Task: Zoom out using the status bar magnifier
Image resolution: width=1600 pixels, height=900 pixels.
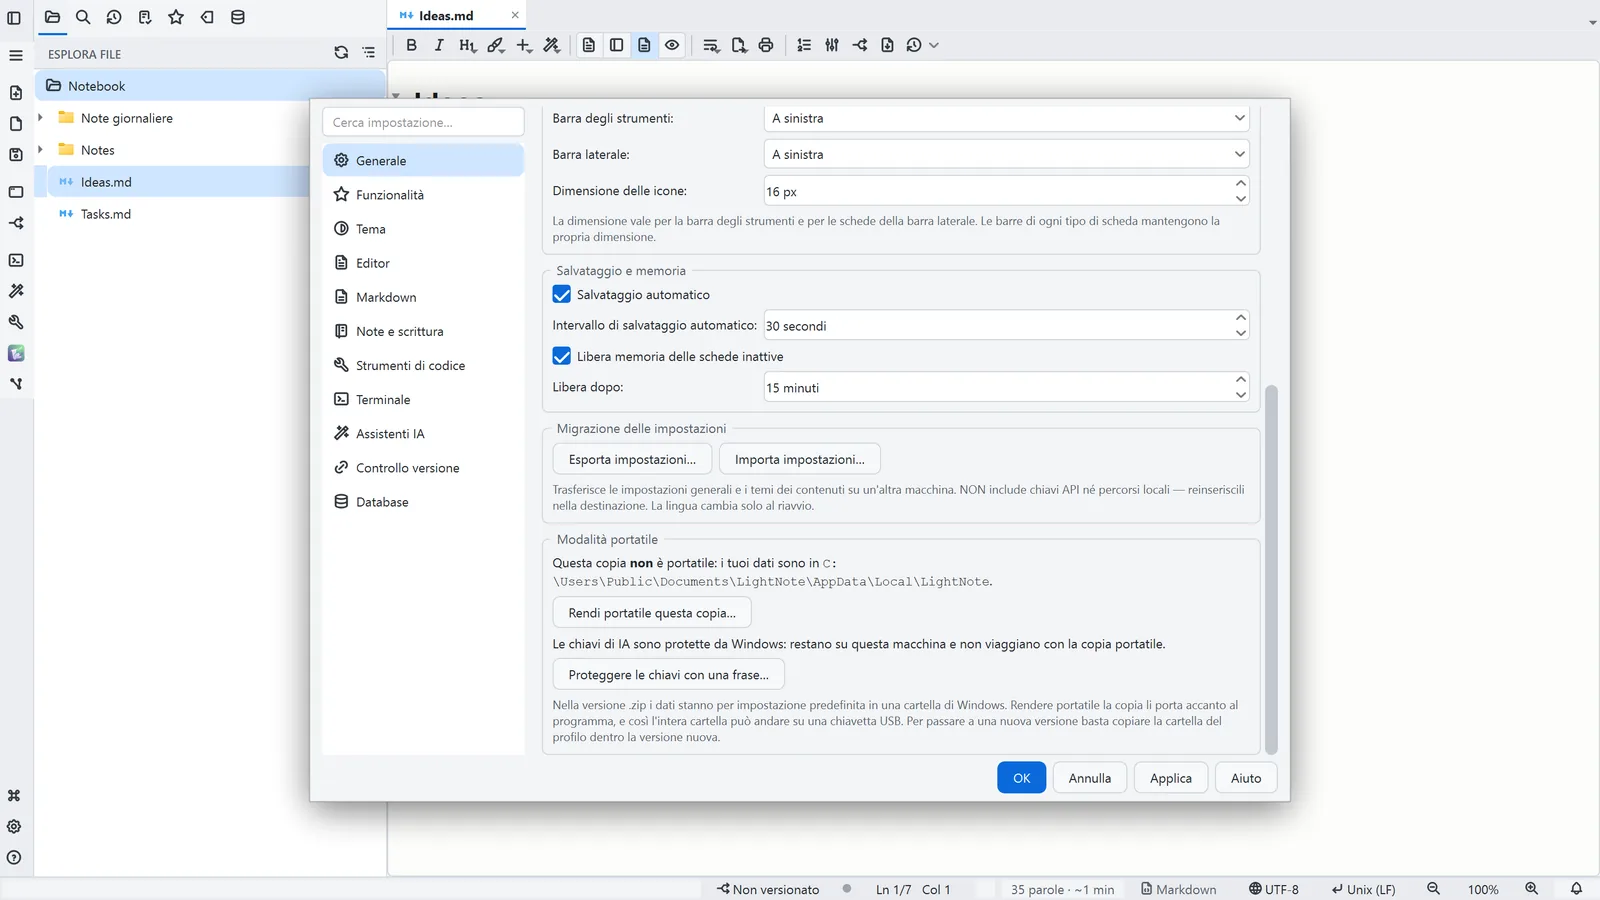Action: [1433, 889]
